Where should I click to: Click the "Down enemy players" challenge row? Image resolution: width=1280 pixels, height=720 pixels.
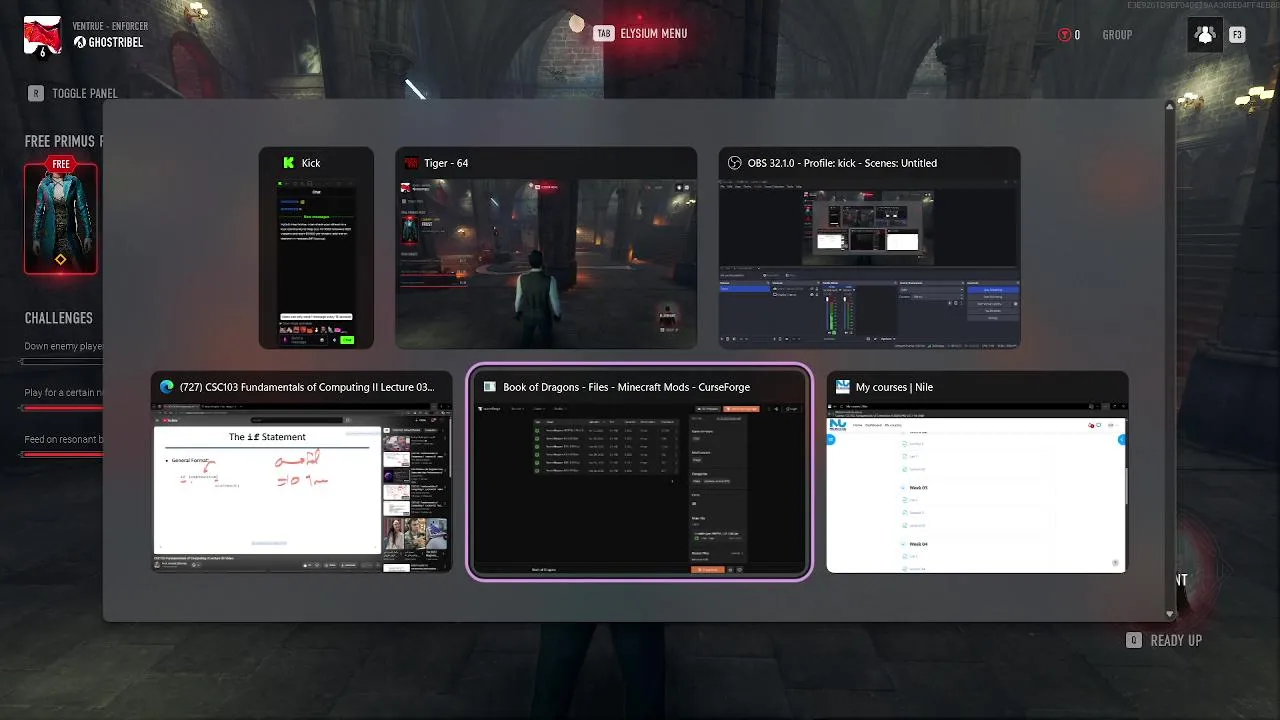pyautogui.click(x=64, y=351)
